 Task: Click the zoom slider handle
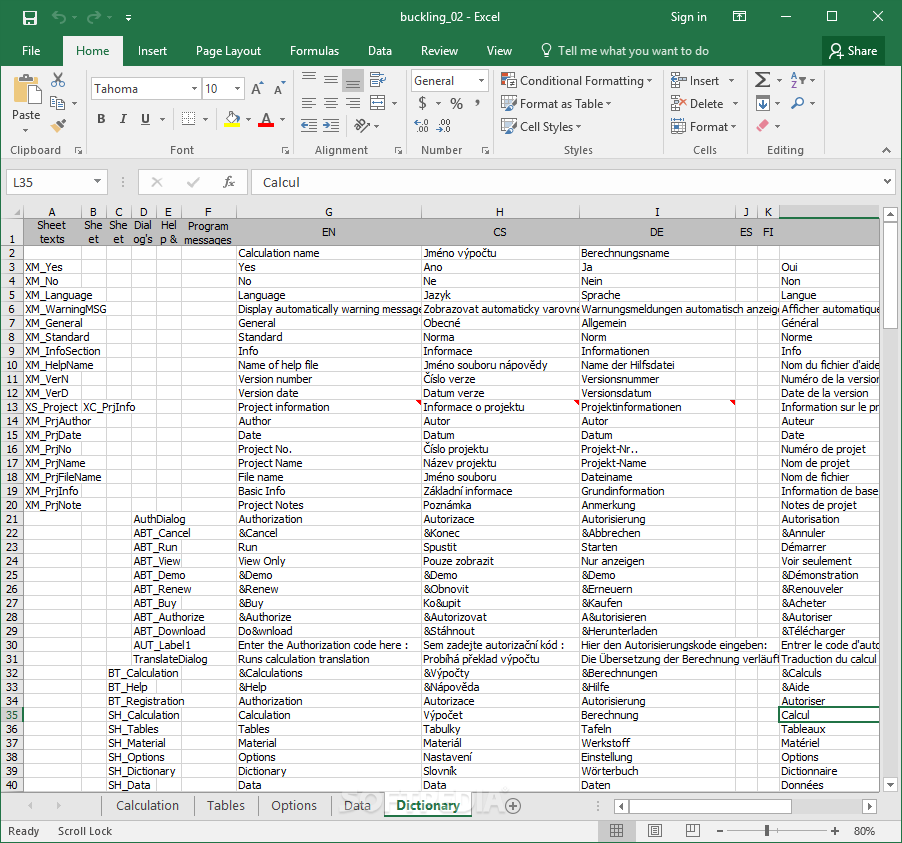click(767, 830)
